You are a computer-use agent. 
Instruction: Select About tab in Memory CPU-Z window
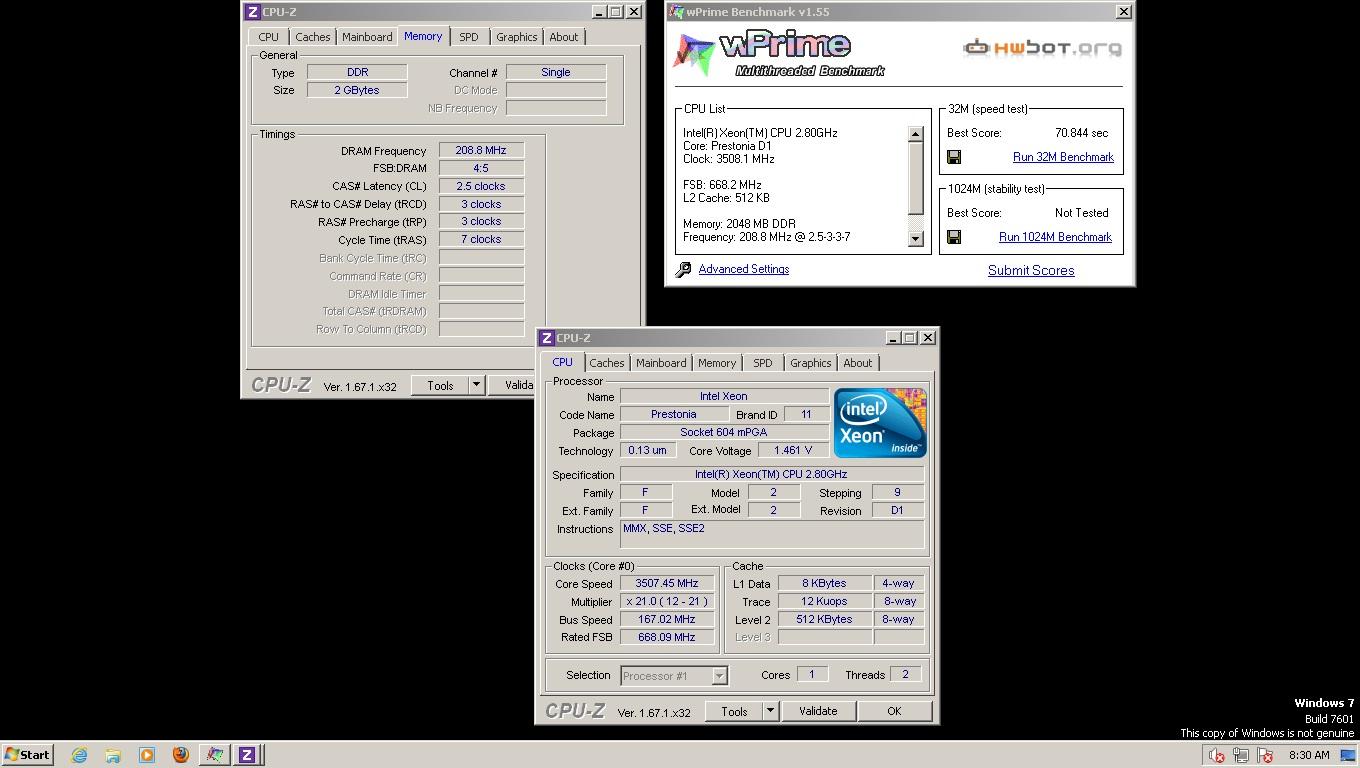point(564,37)
